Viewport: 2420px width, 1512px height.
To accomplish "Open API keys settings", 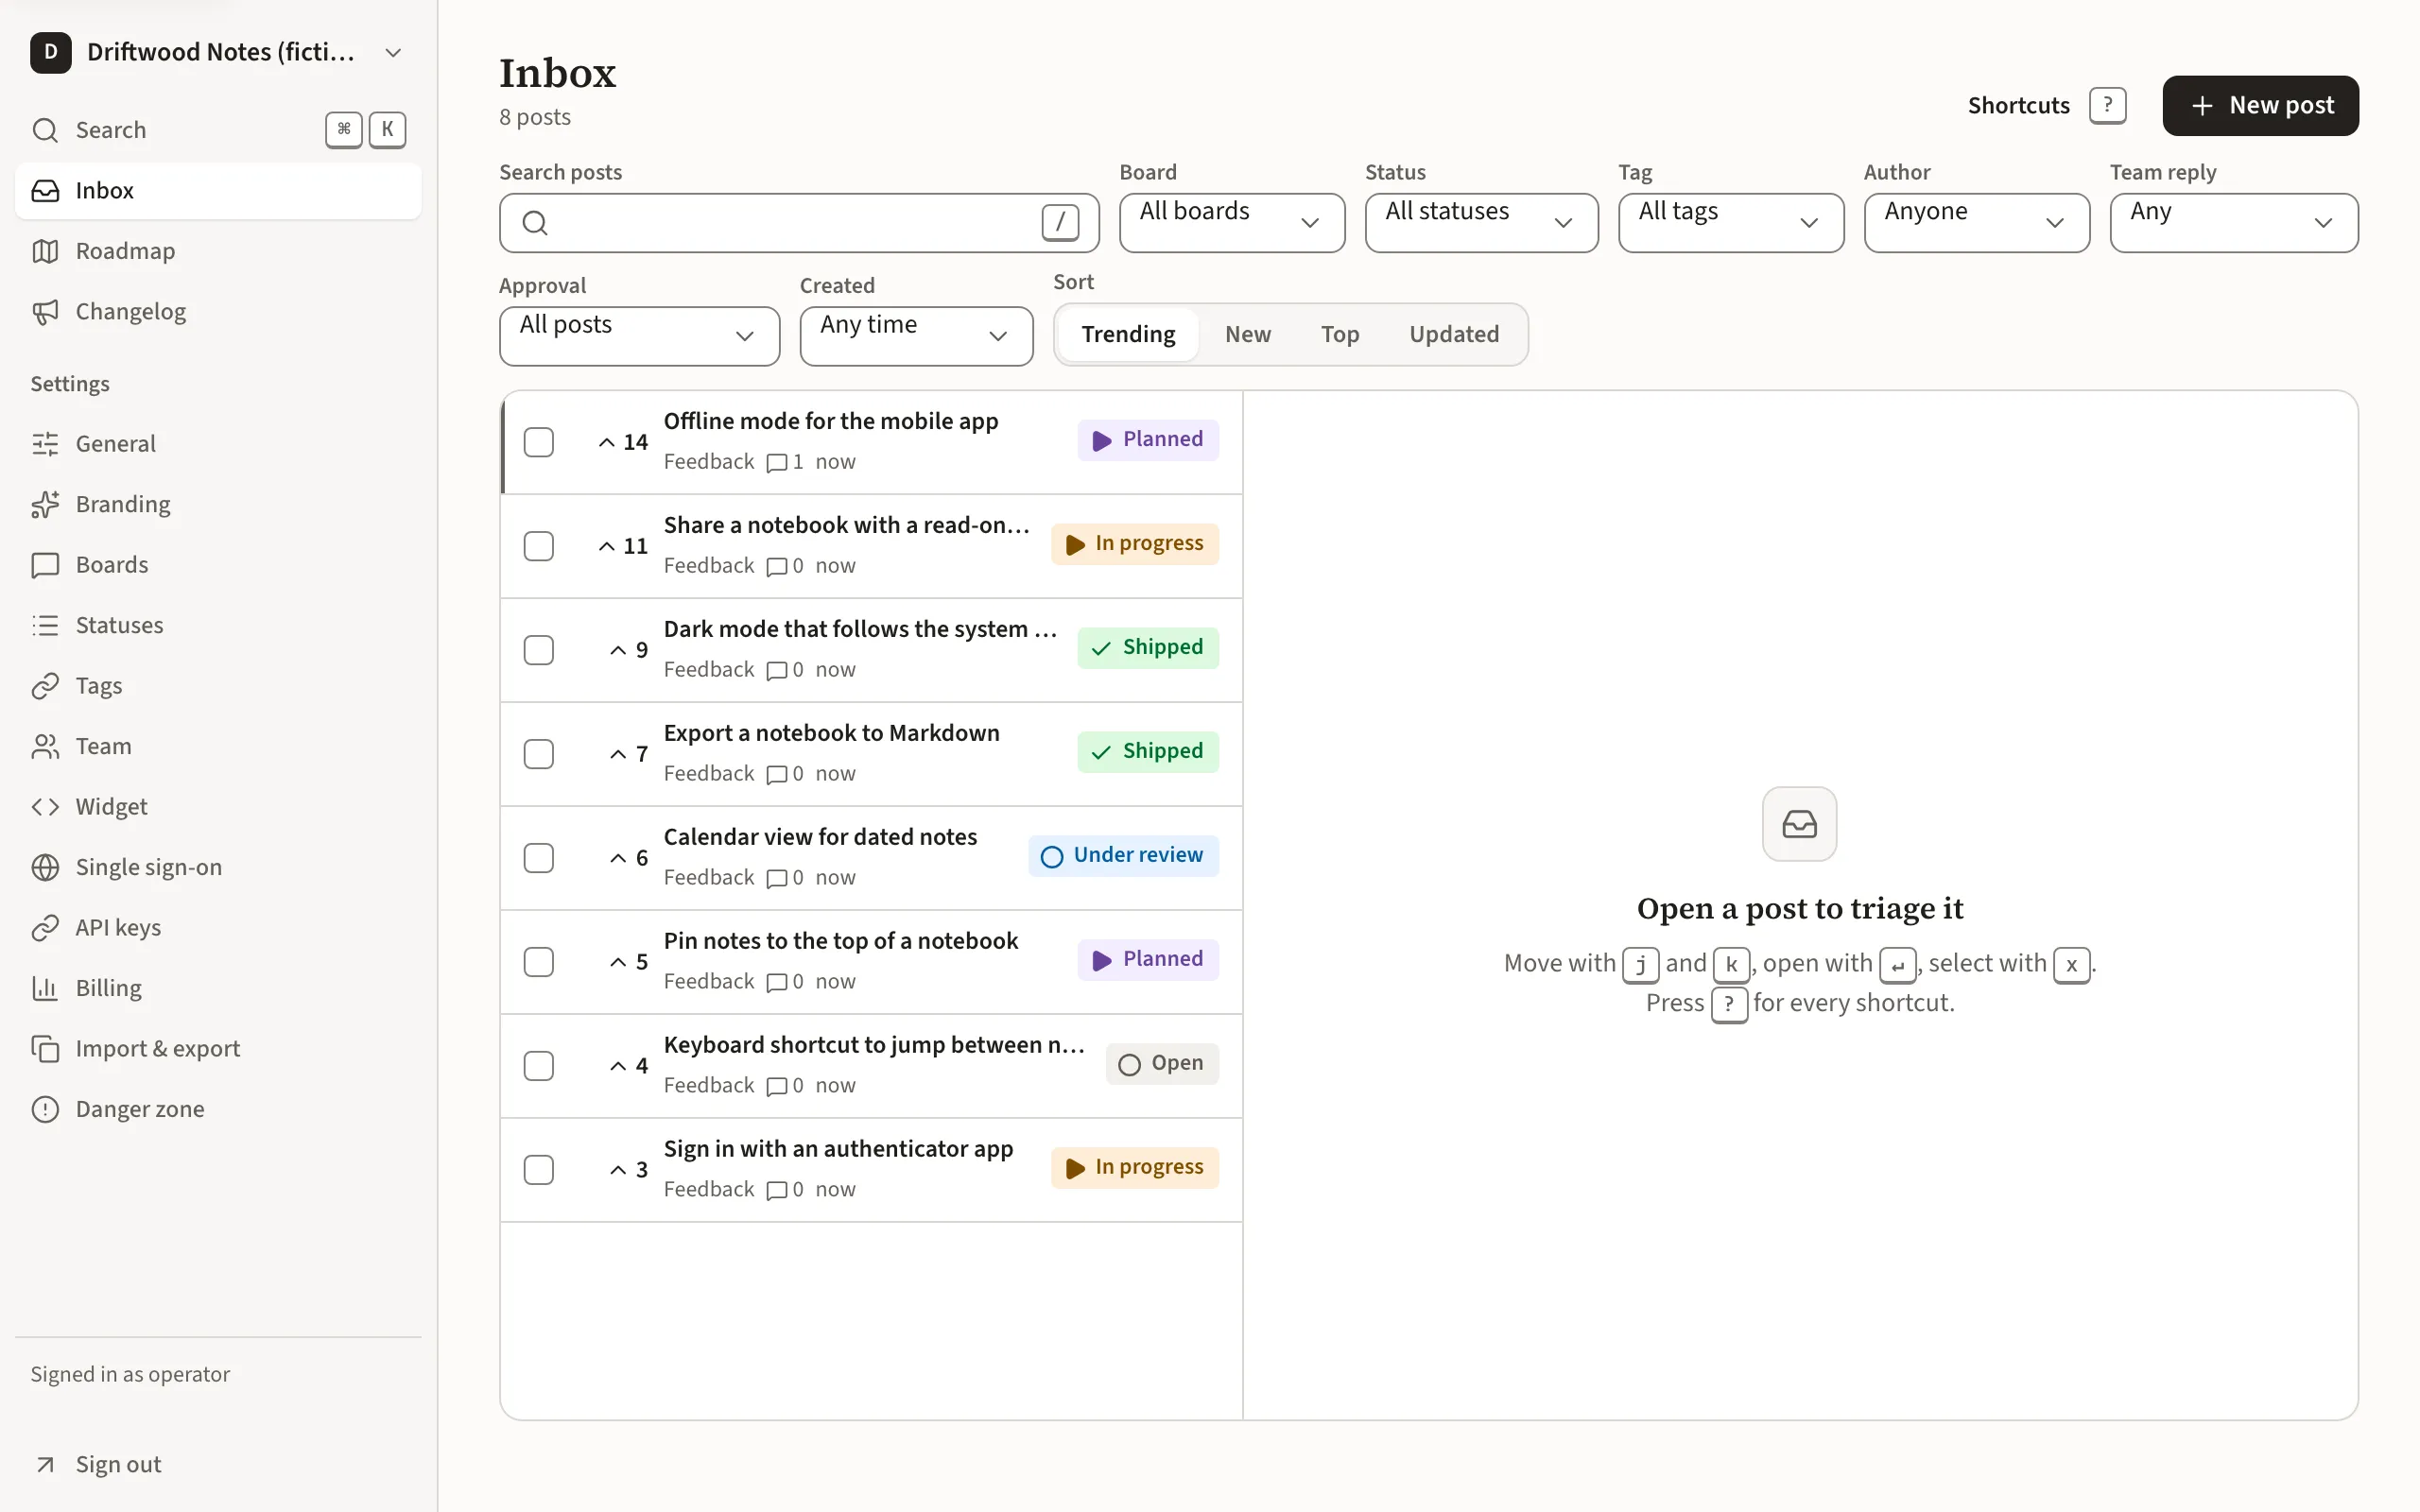I will [218, 928].
